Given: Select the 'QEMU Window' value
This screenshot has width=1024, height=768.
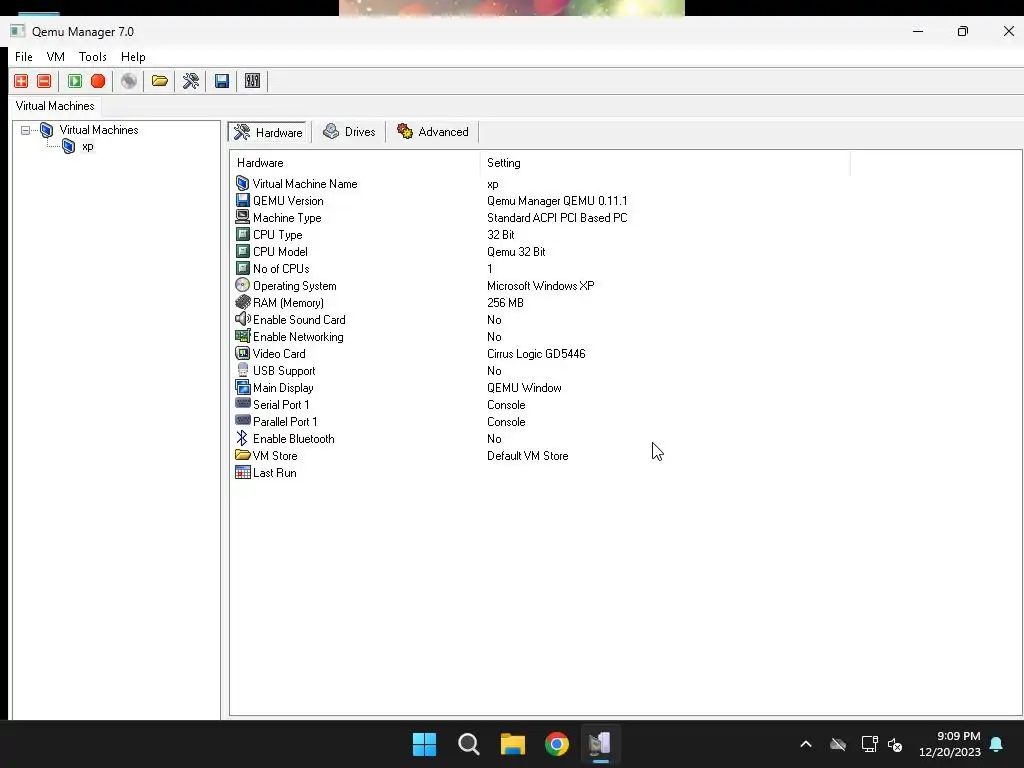Looking at the screenshot, I should click(x=524, y=388).
